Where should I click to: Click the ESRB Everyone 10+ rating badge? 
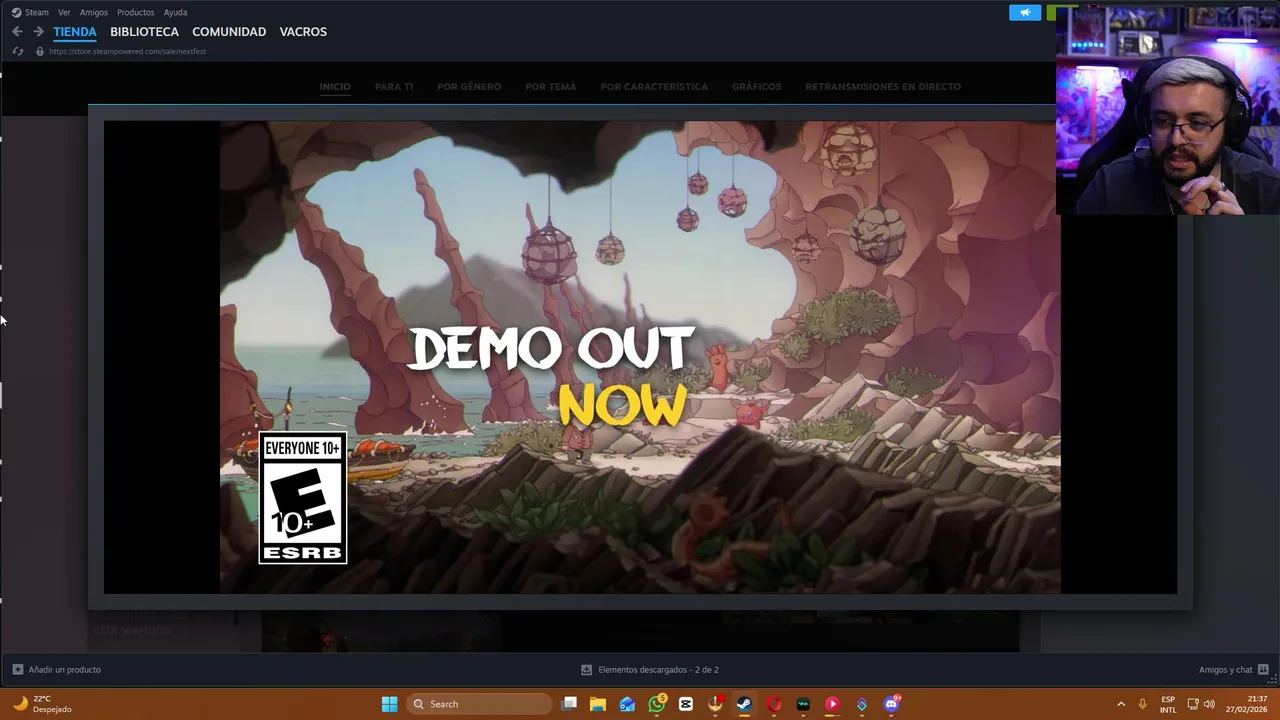tap(303, 498)
